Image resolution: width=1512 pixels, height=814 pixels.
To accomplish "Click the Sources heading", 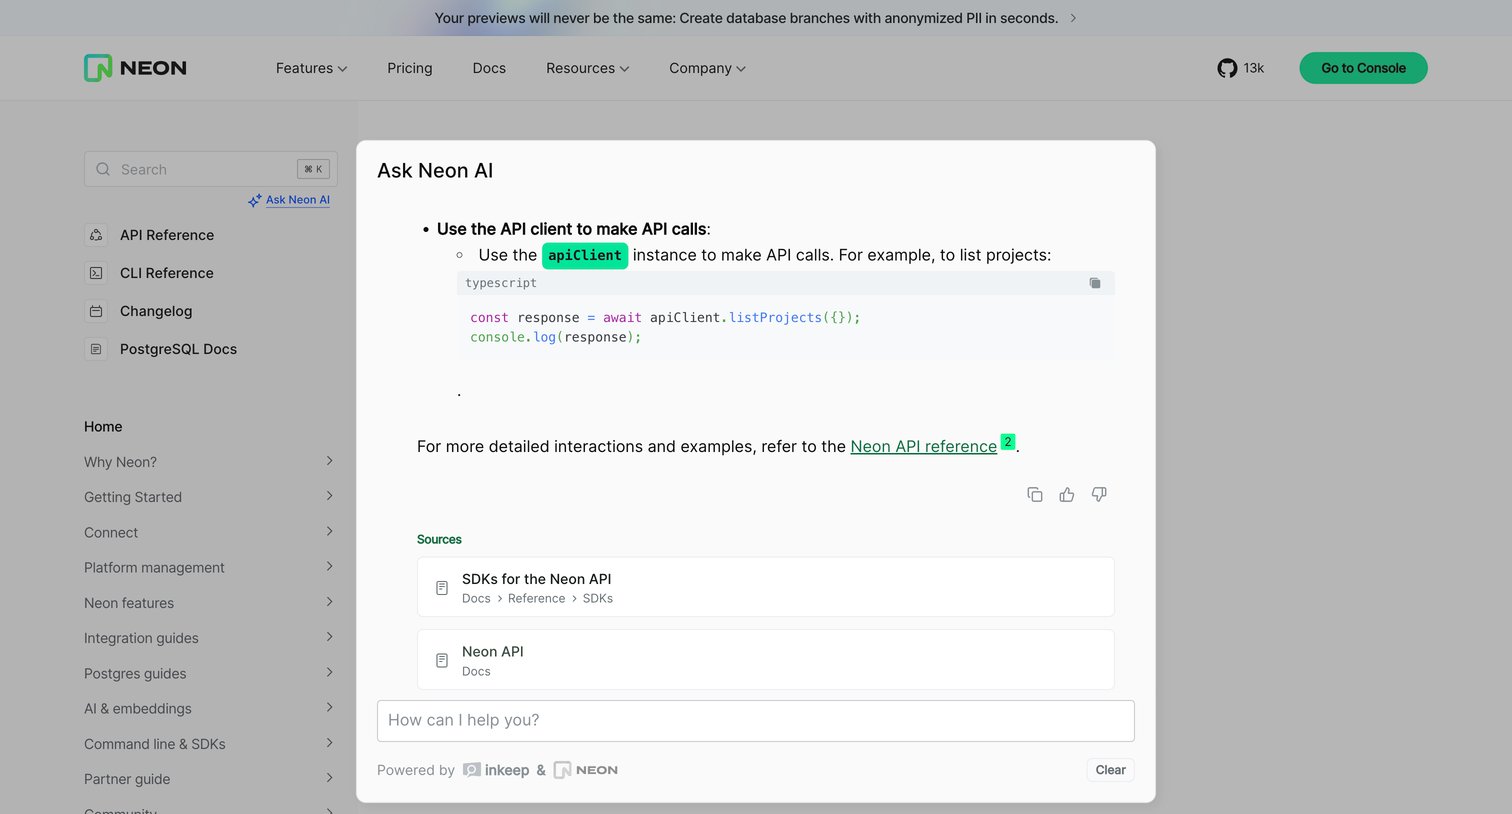I will click(439, 540).
